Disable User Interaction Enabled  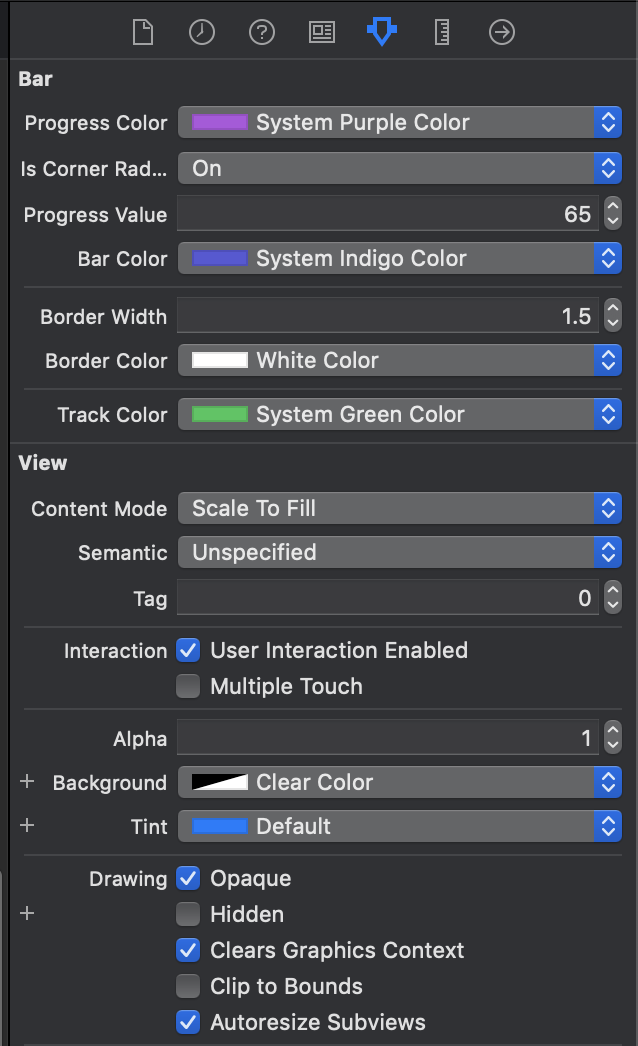click(187, 650)
